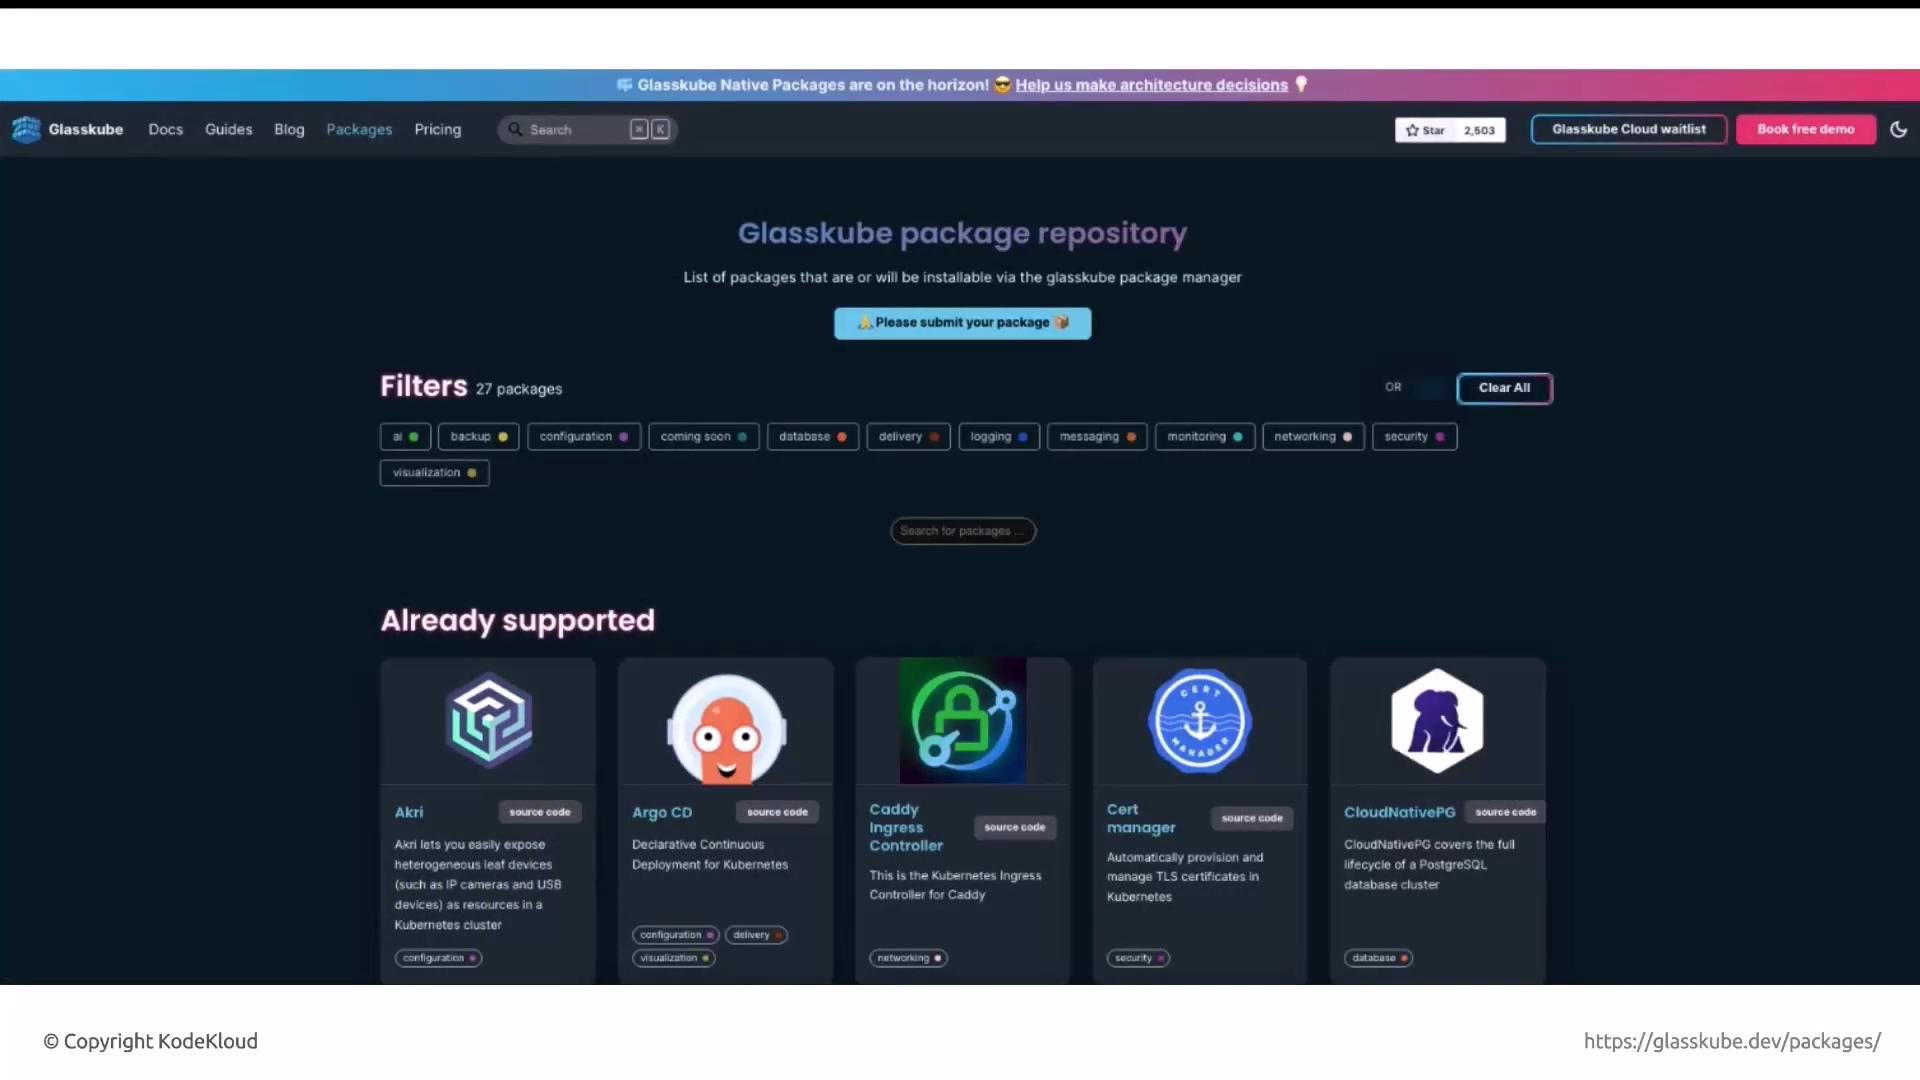Toggle the security filter tag
Screen dimensions: 1920x1080
pos(1414,437)
